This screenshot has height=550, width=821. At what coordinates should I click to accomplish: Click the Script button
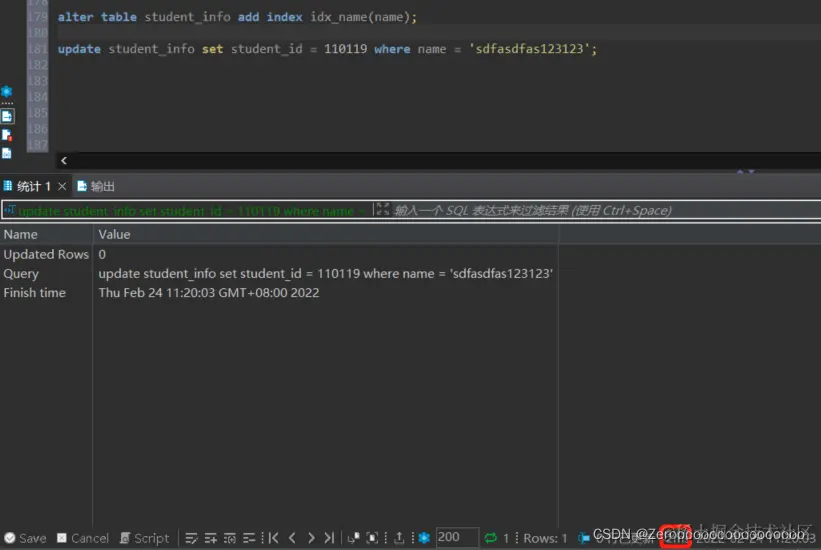coord(144,538)
